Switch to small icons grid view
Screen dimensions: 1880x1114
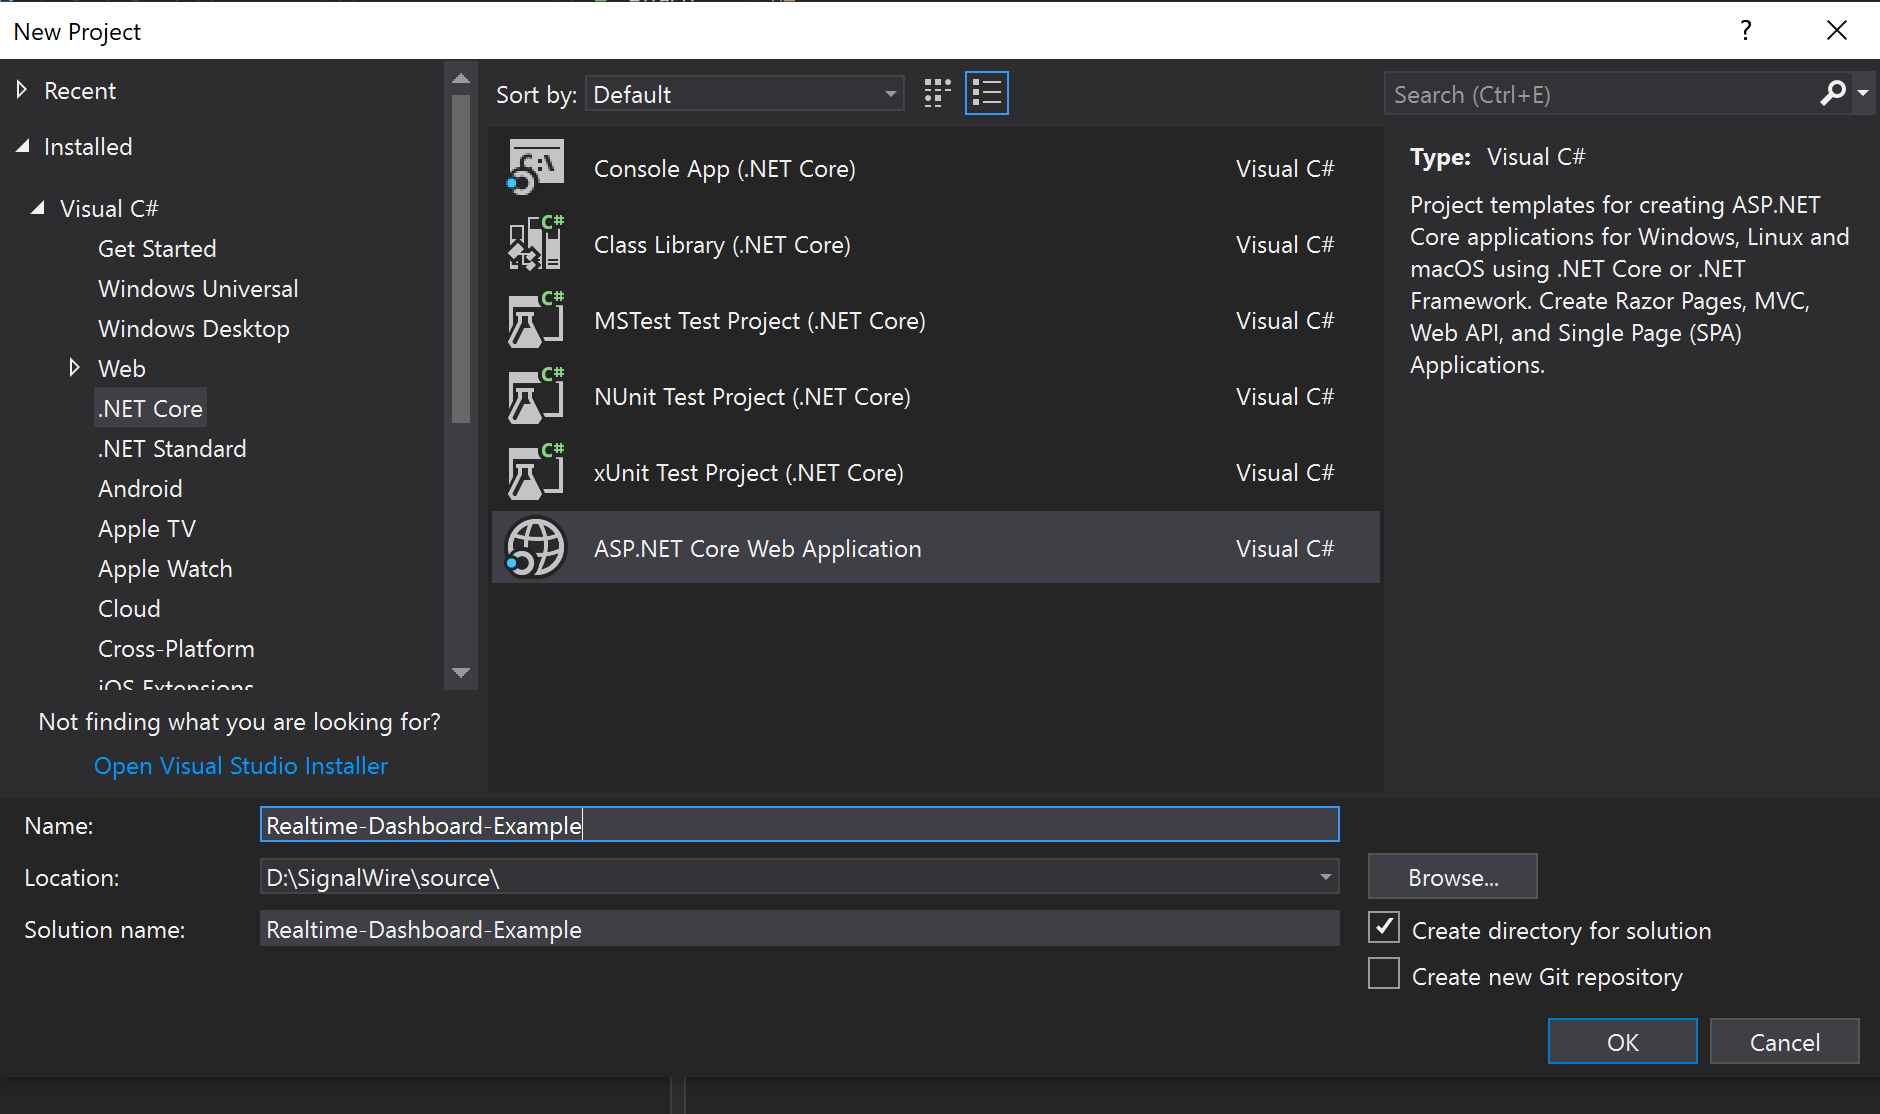pyautogui.click(x=937, y=94)
